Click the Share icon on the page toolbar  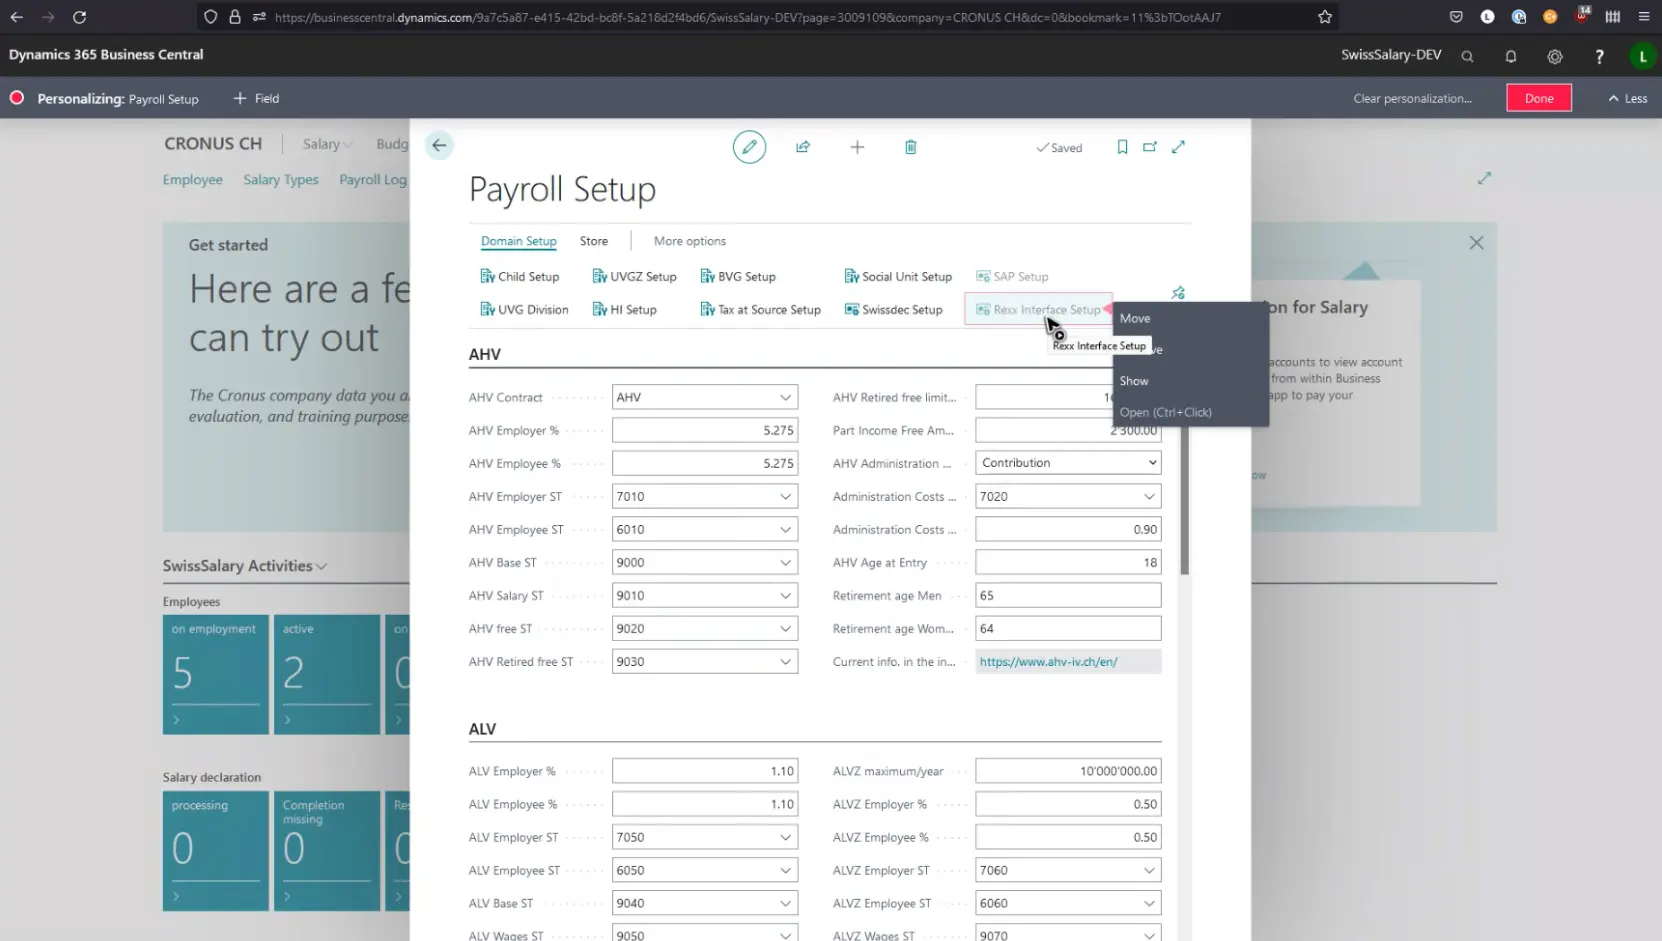(x=803, y=147)
